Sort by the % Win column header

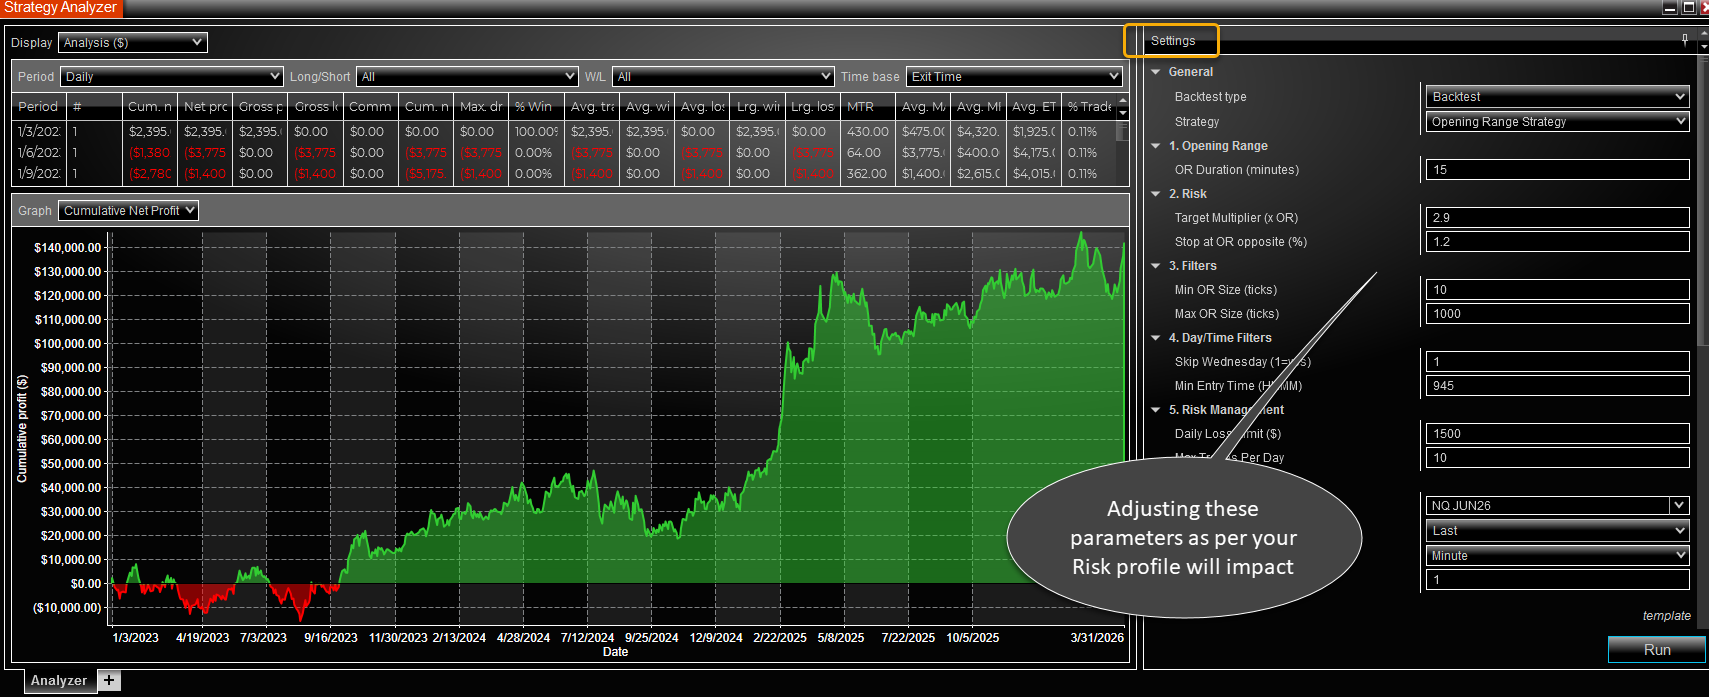(x=537, y=107)
